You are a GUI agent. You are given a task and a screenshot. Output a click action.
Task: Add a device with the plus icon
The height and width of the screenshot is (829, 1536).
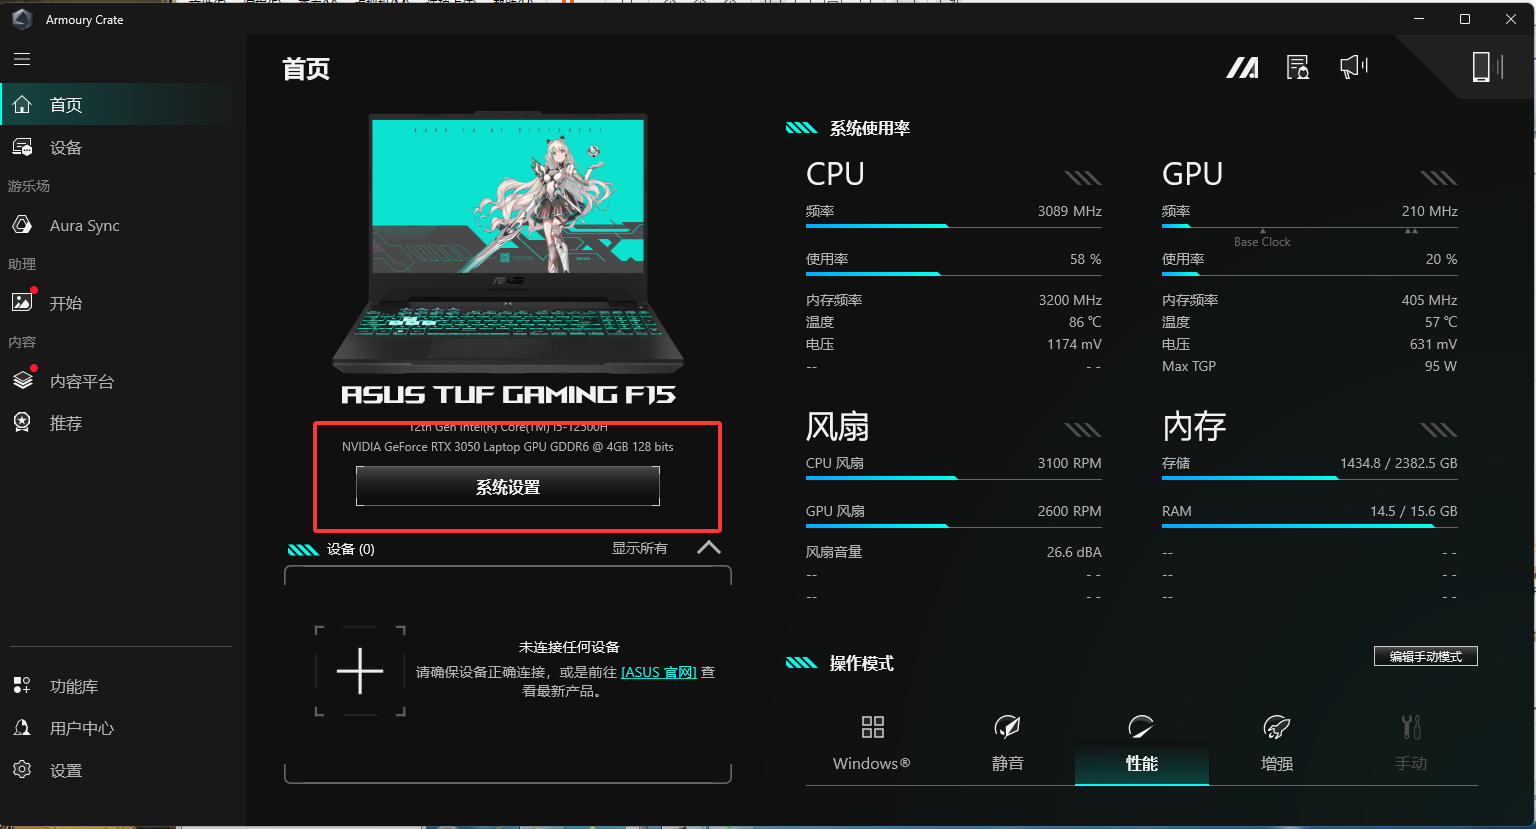pyautogui.click(x=360, y=671)
